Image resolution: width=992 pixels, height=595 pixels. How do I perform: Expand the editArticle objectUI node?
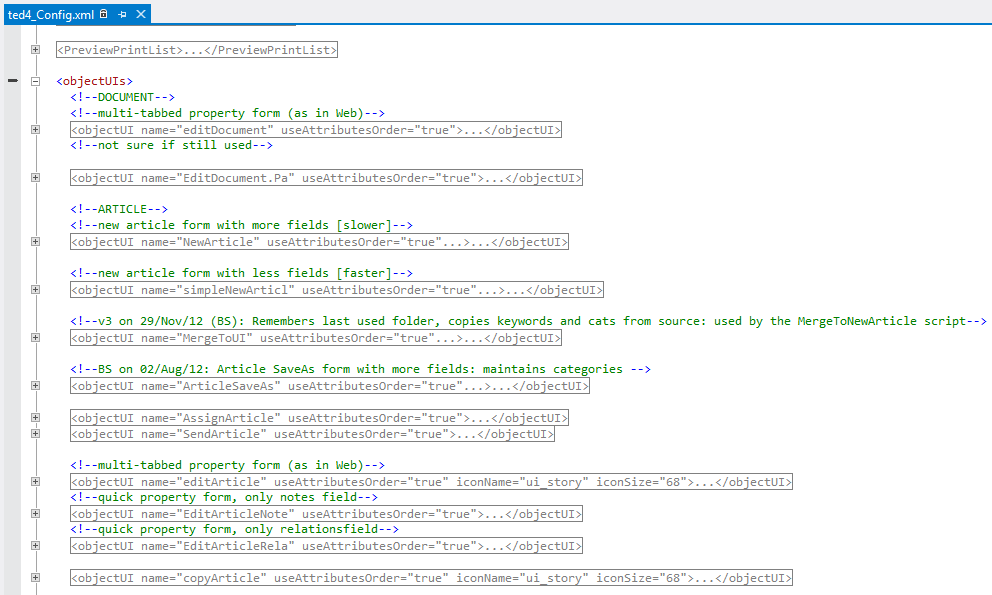[35, 482]
